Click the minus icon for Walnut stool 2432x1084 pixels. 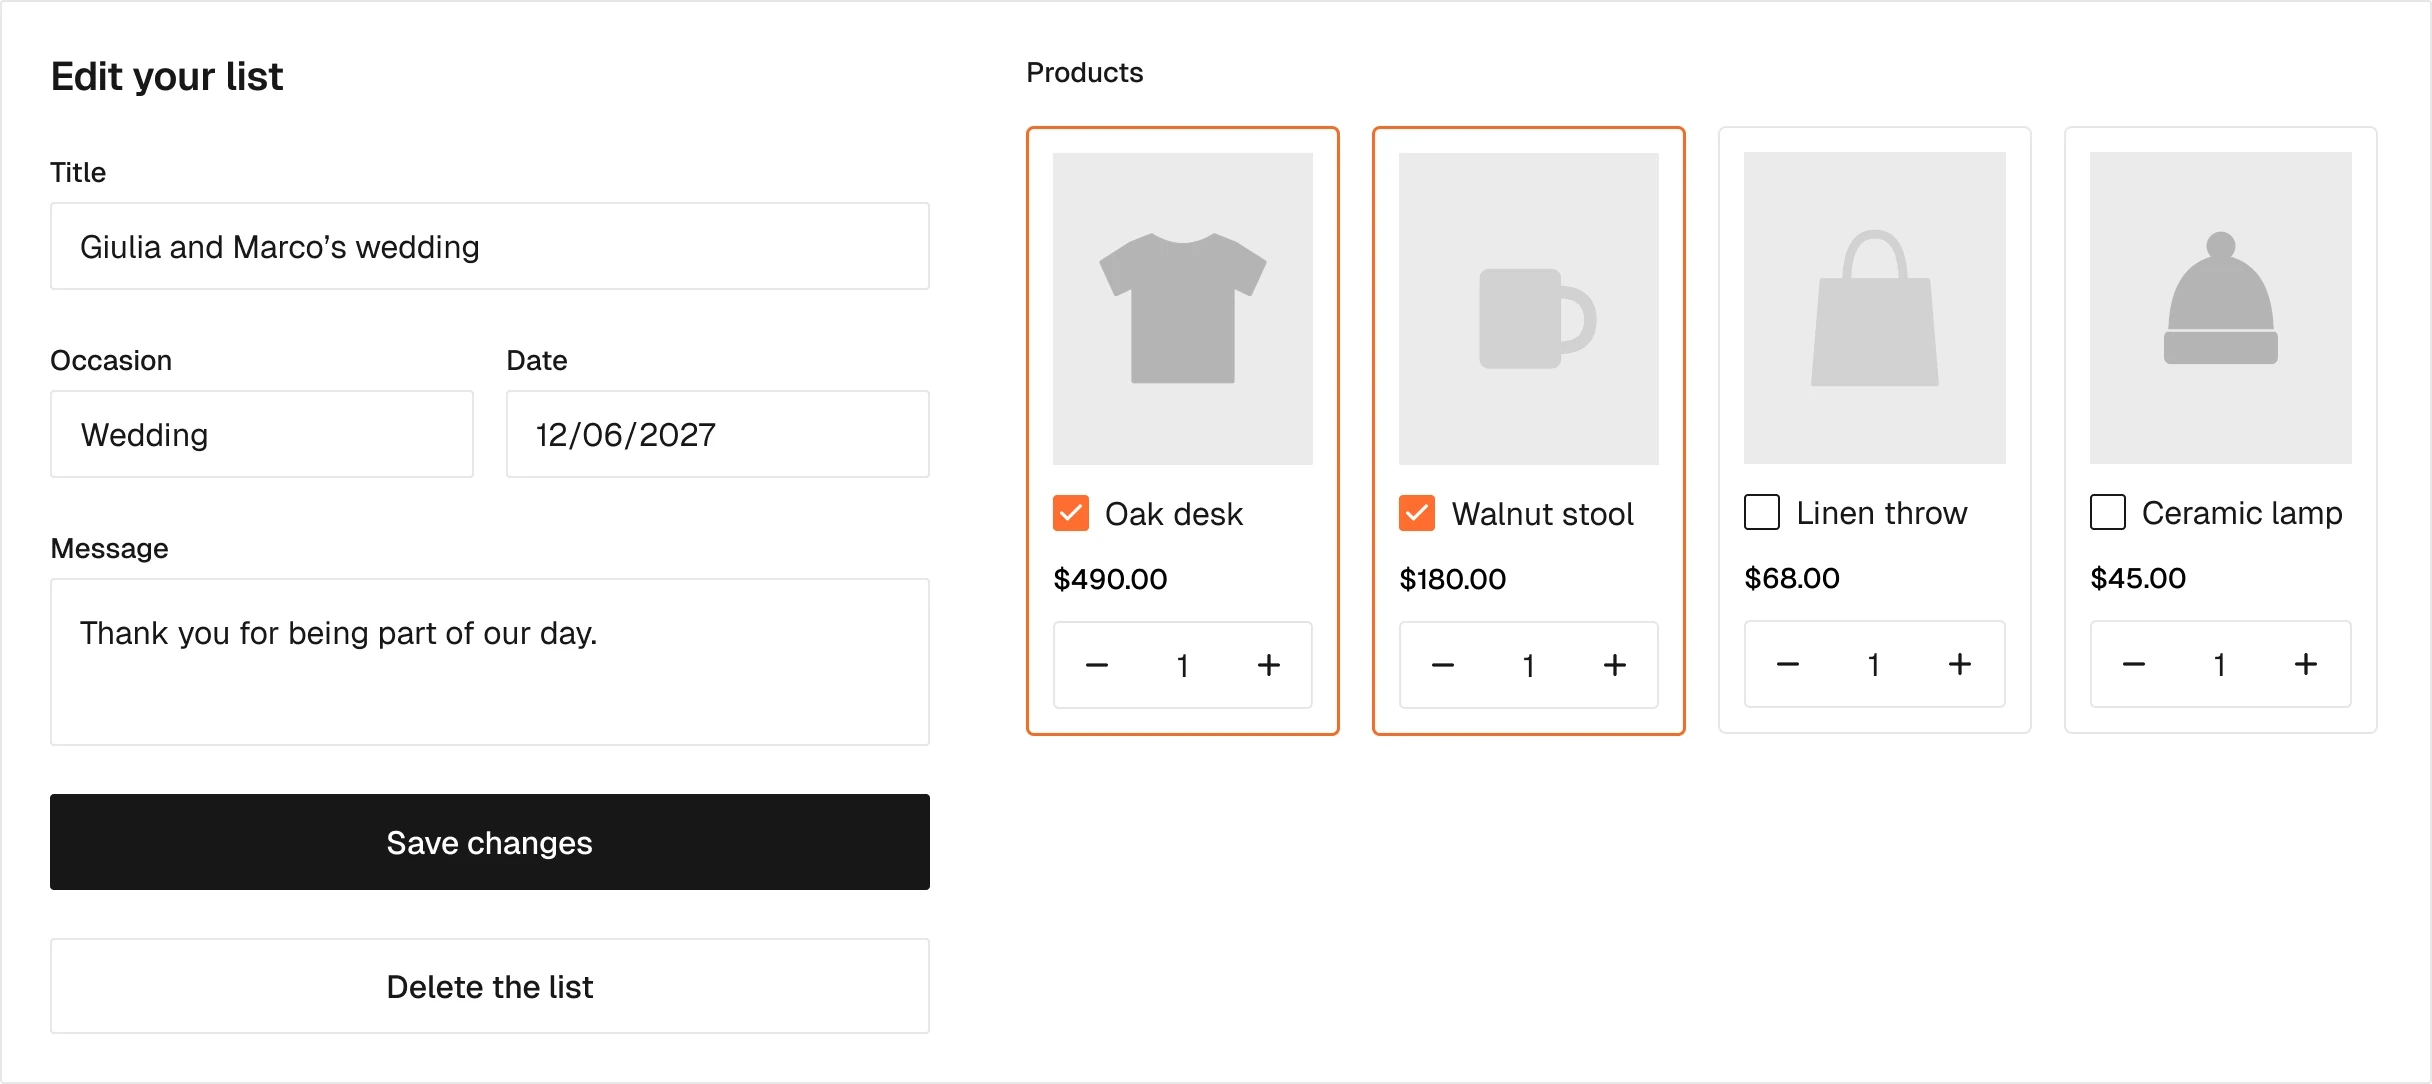(x=1443, y=665)
